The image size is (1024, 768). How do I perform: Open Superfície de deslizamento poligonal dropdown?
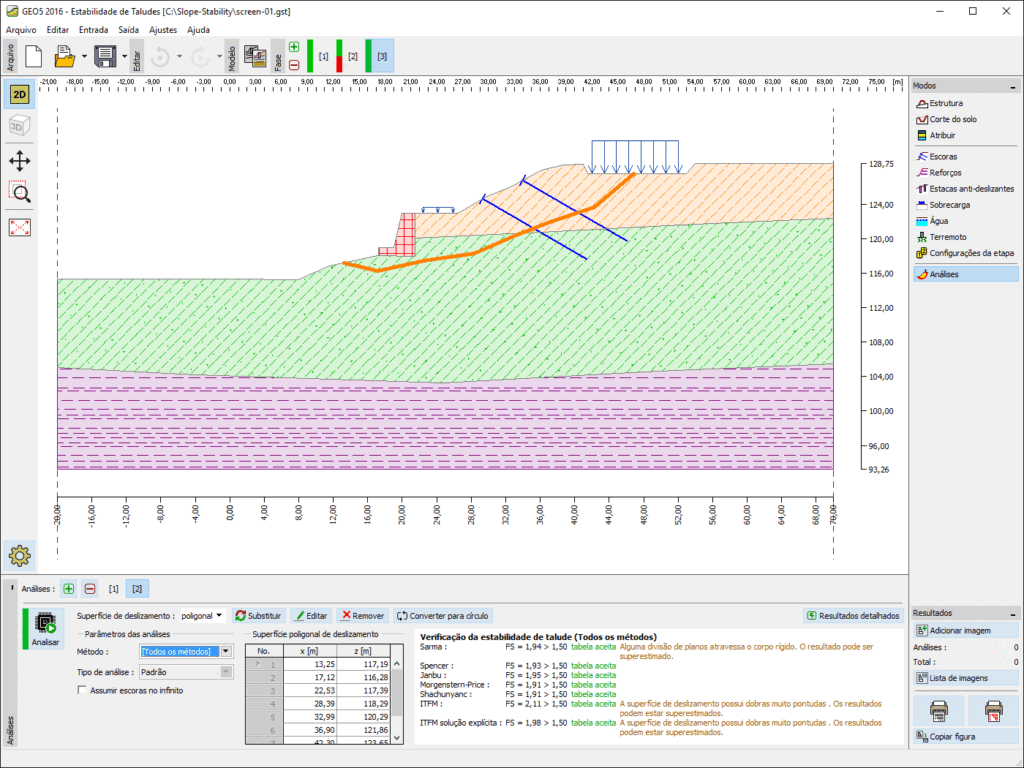(x=202, y=616)
